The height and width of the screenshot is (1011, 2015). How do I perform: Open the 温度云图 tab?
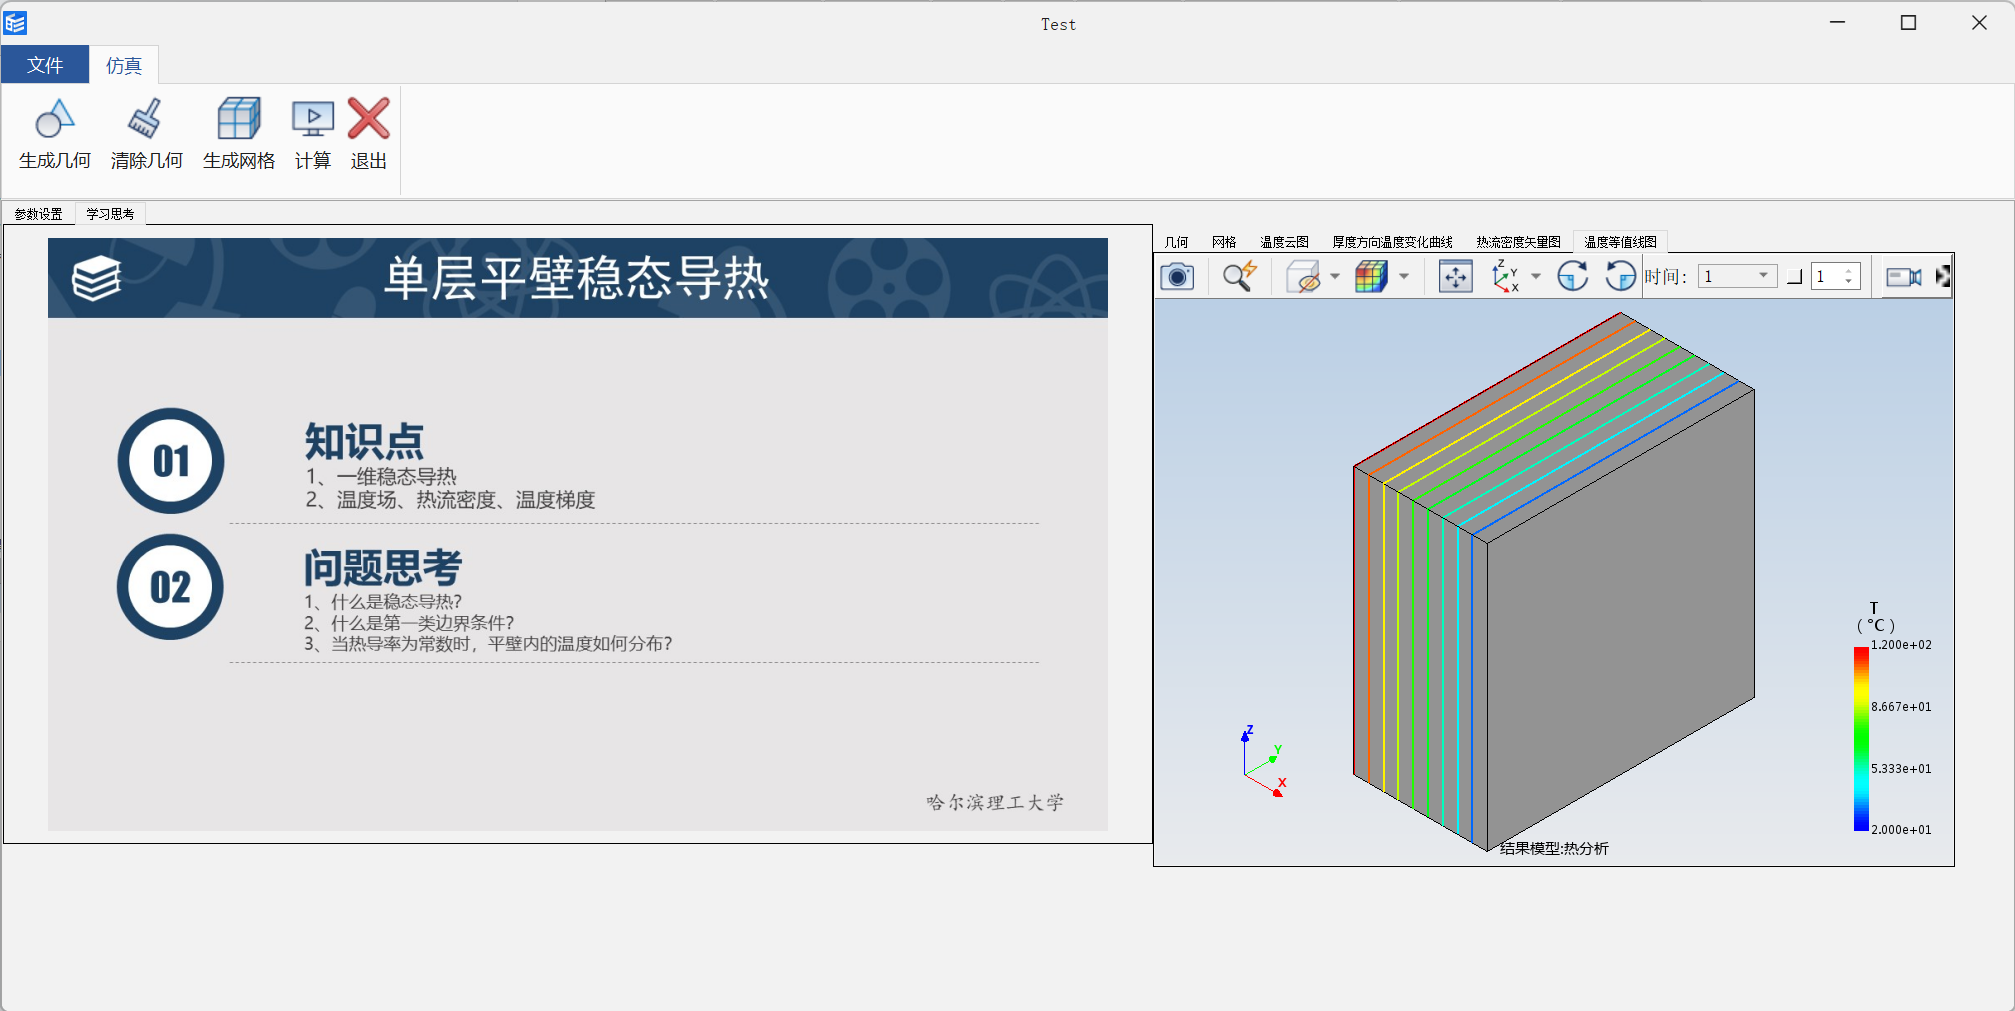point(1284,242)
